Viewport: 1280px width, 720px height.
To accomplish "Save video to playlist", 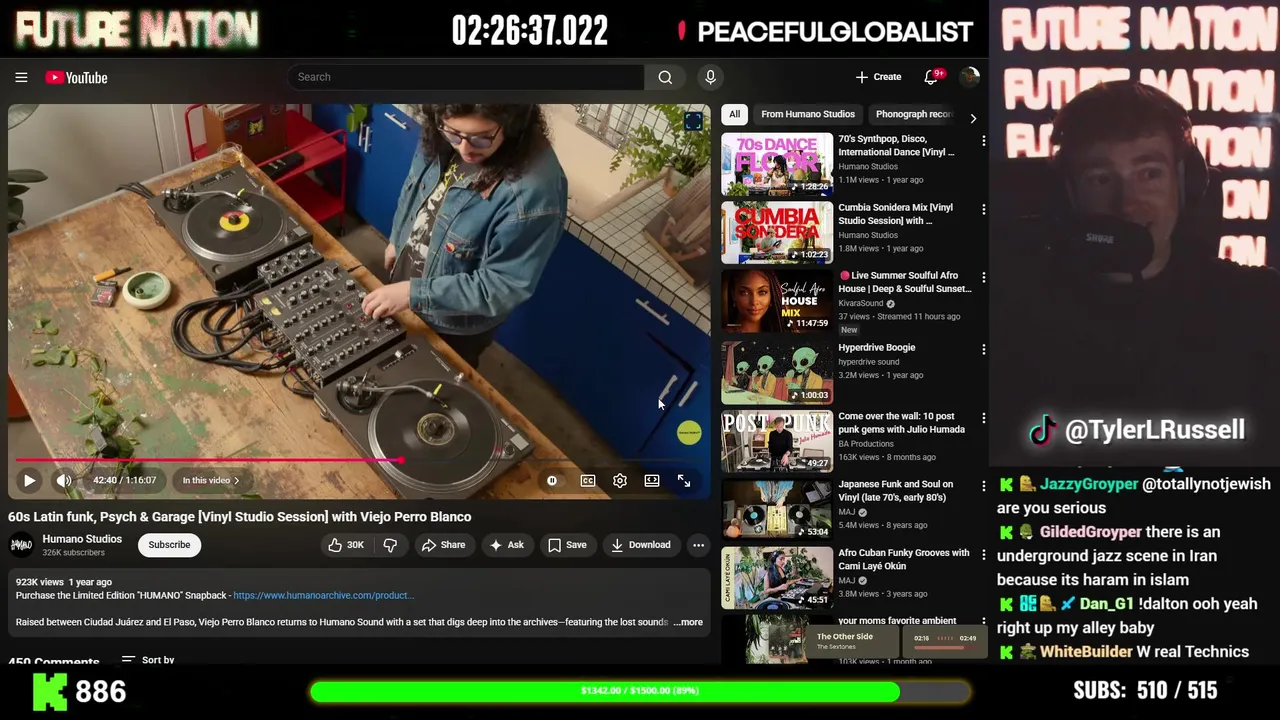I will [x=567, y=545].
